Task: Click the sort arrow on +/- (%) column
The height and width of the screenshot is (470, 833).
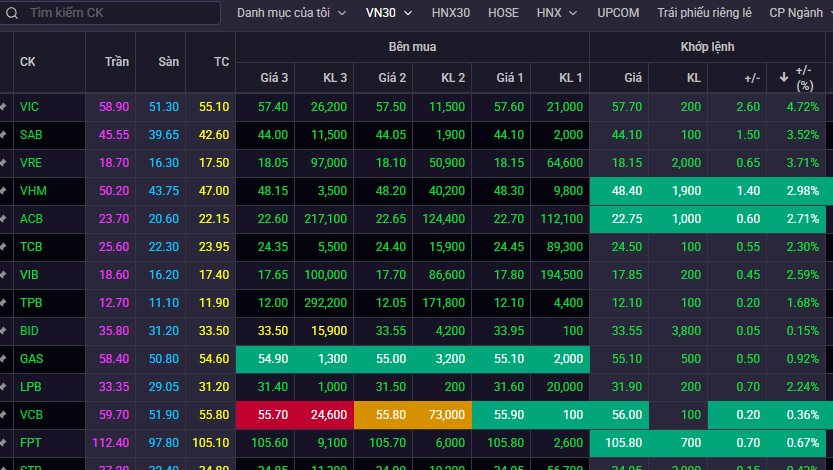Action: pos(783,78)
